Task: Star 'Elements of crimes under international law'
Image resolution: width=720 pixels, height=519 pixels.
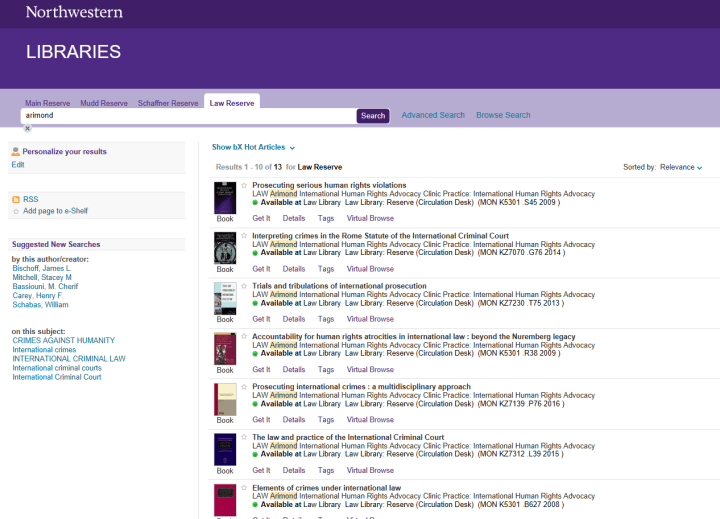Action: tap(244, 488)
